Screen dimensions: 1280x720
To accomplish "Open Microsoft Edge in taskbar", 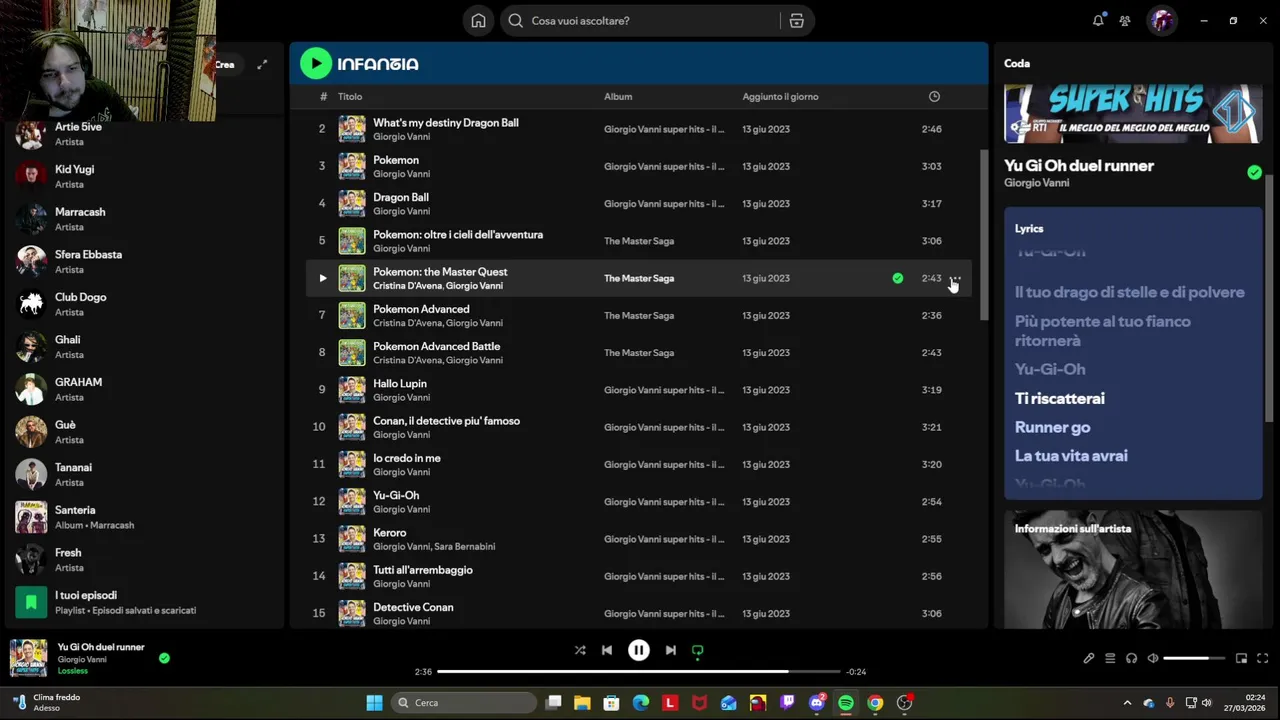I will pyautogui.click(x=641, y=703).
